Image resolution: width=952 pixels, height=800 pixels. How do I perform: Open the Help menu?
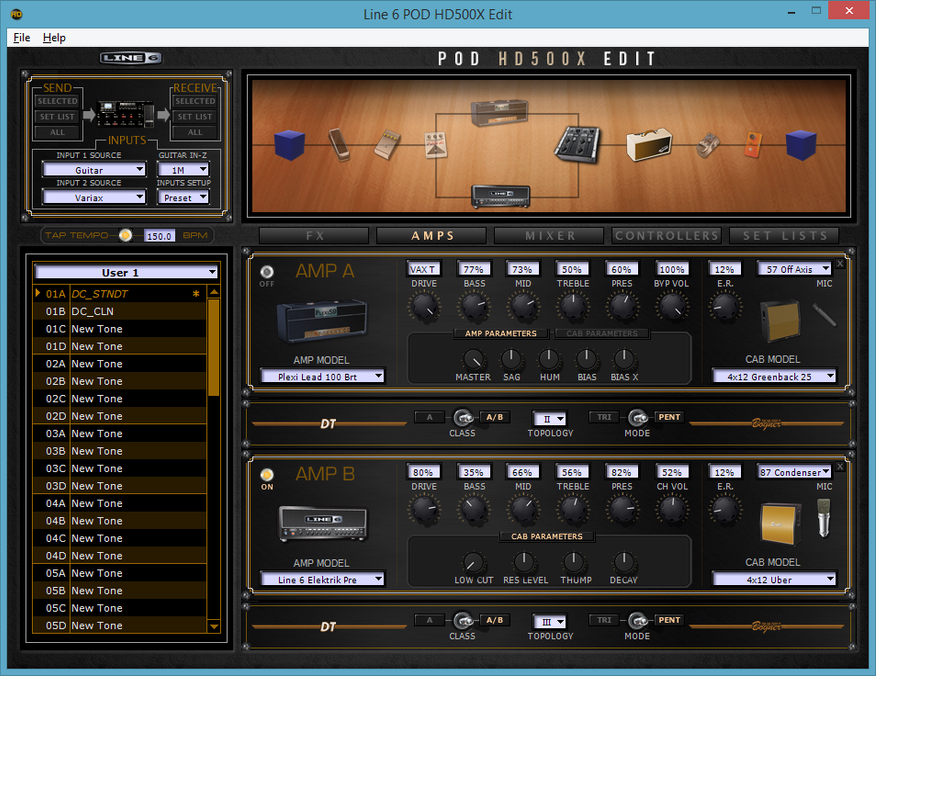coord(54,38)
